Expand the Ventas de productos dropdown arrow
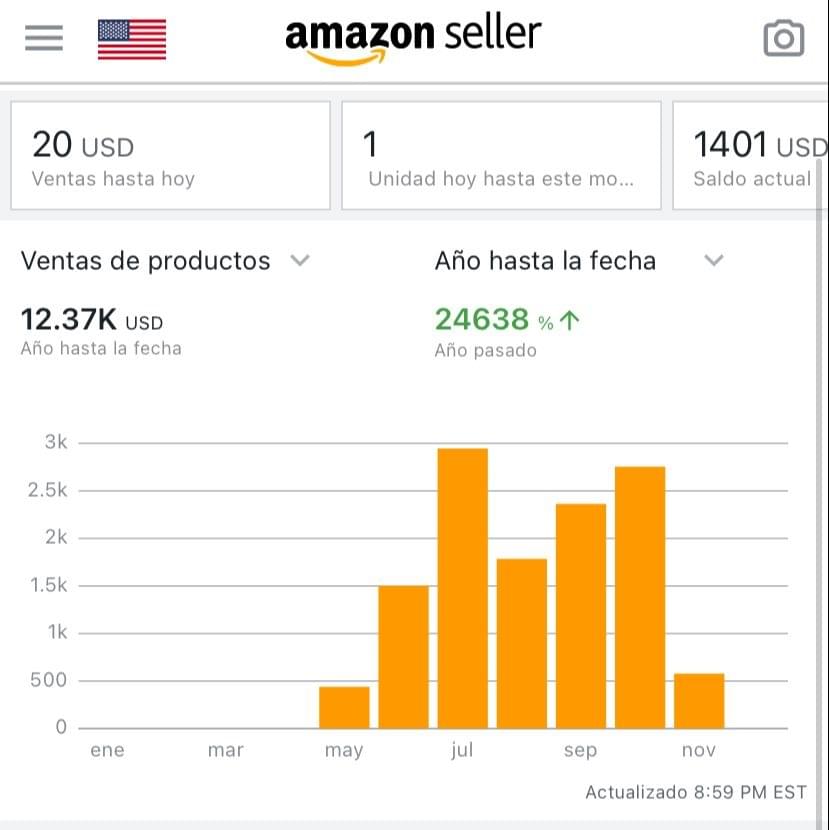Viewport: 829px width, 830px height. click(299, 261)
